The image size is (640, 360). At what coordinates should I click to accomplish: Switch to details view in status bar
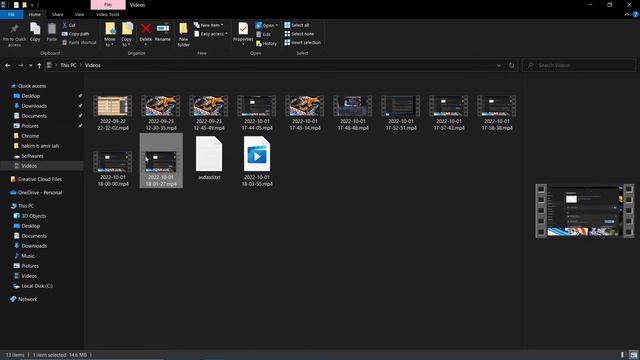(x=623, y=355)
